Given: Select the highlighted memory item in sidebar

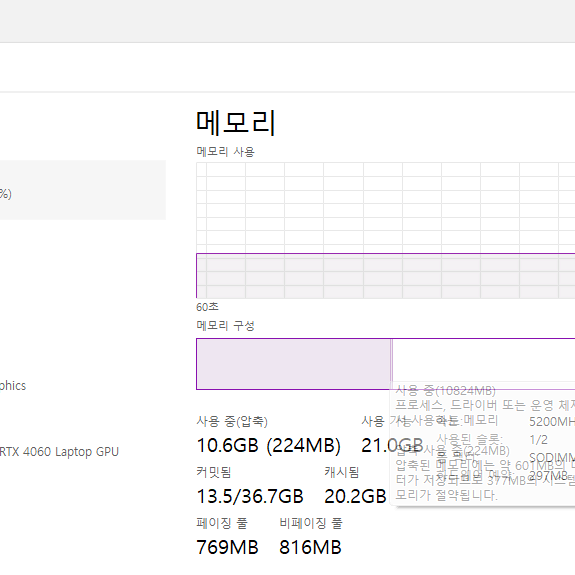Looking at the screenshot, I should point(83,190).
